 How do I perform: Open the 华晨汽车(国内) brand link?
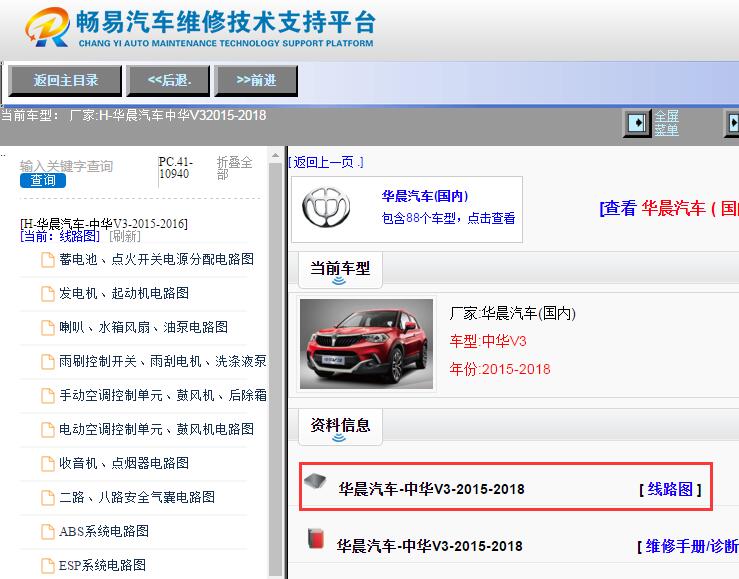pos(425,196)
